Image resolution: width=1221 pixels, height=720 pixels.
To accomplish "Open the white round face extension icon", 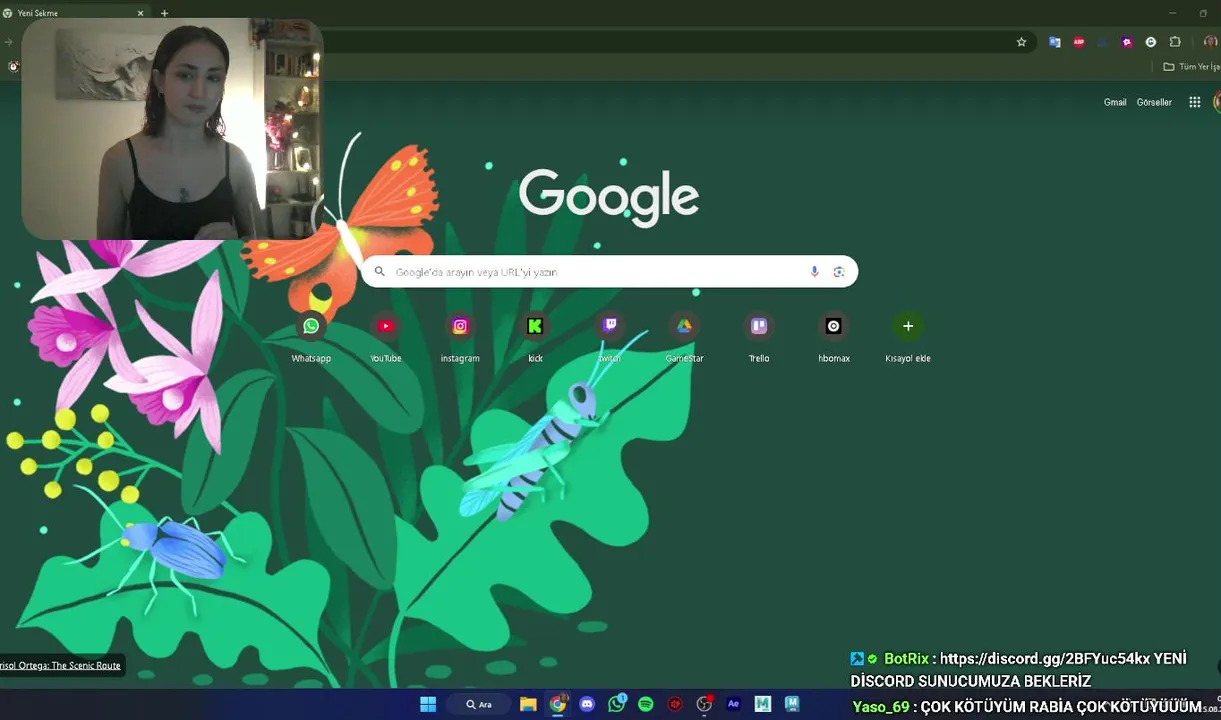I will click(x=1151, y=42).
